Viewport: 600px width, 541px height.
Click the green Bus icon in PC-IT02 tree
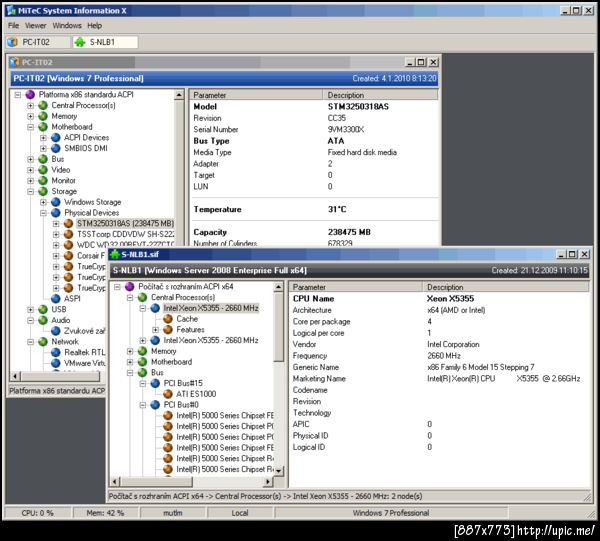tap(43, 159)
